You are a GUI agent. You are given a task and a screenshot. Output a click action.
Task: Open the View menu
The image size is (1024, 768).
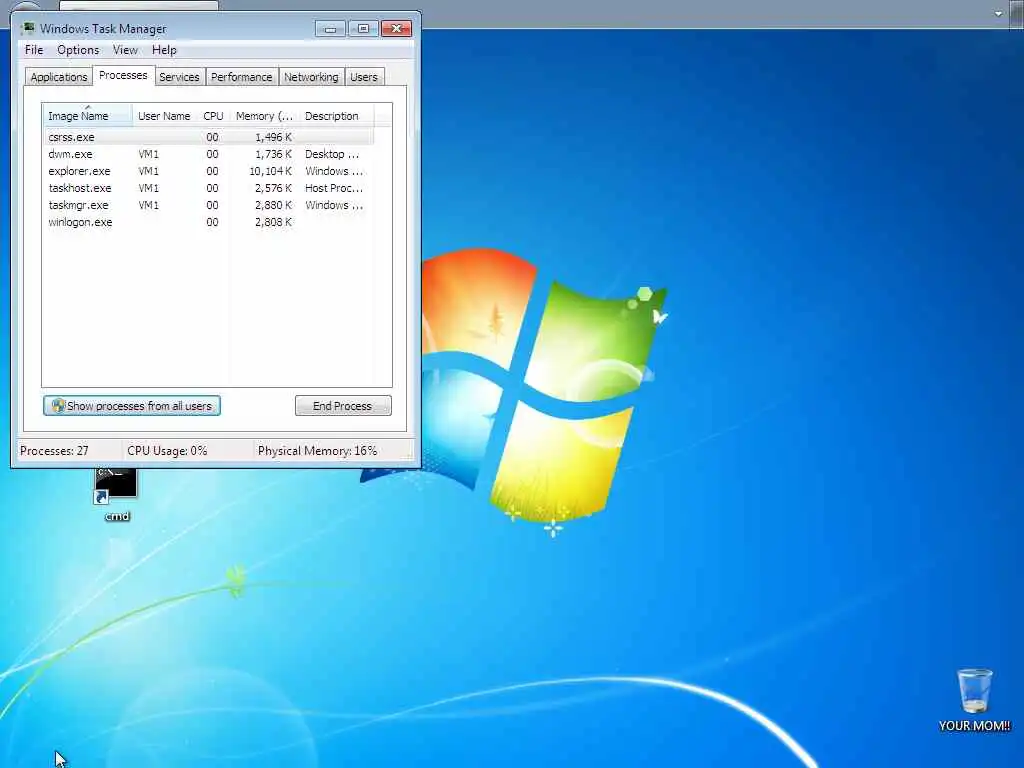(x=125, y=50)
